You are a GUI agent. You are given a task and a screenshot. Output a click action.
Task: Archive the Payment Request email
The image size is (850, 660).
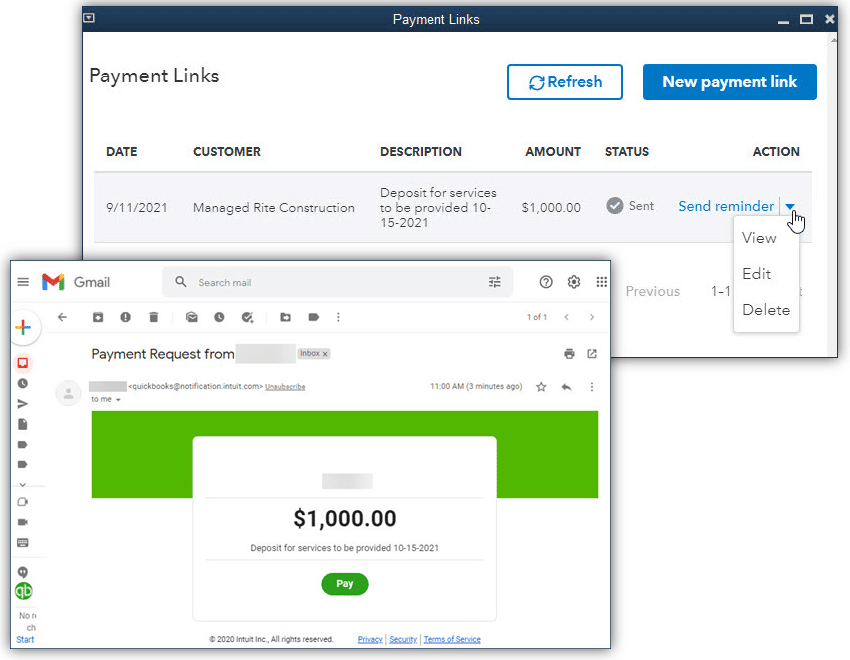click(98, 317)
